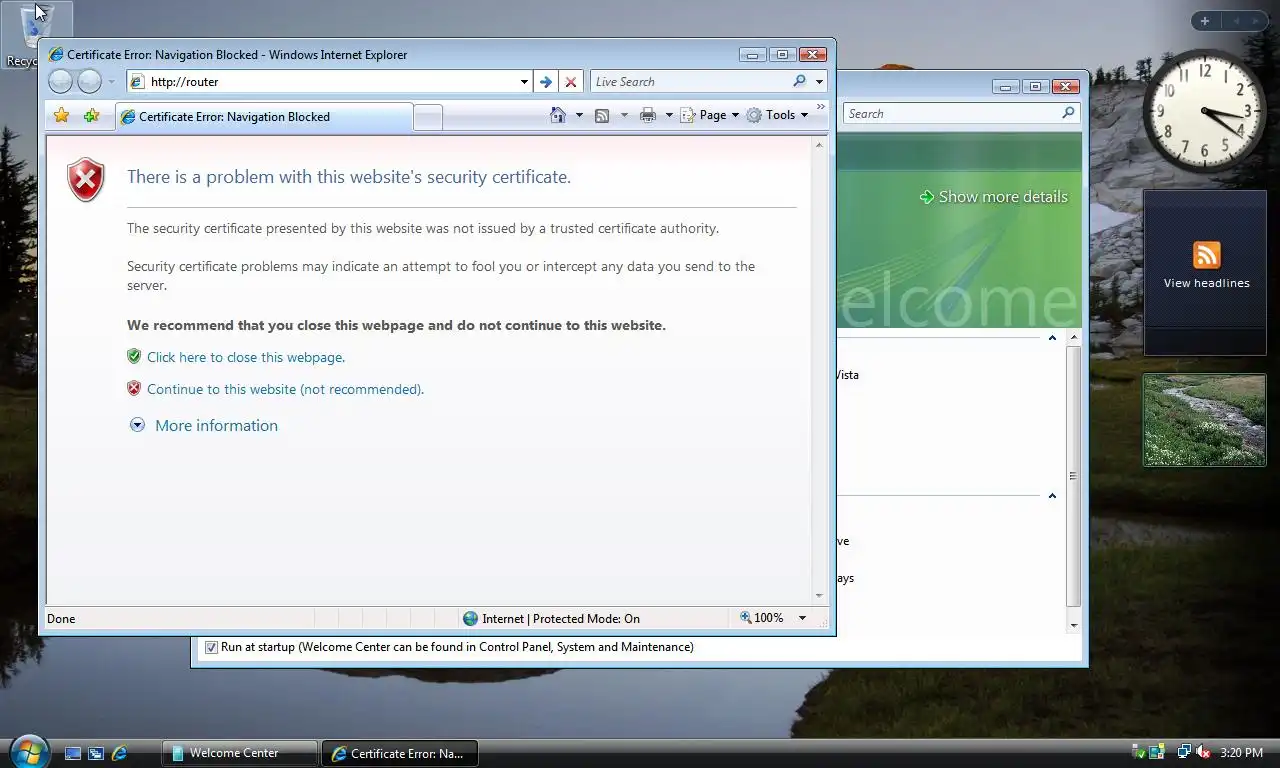1280x768 pixels.
Task: Select the Certificate Error: Navigation Blocked tab
Action: coord(263,117)
